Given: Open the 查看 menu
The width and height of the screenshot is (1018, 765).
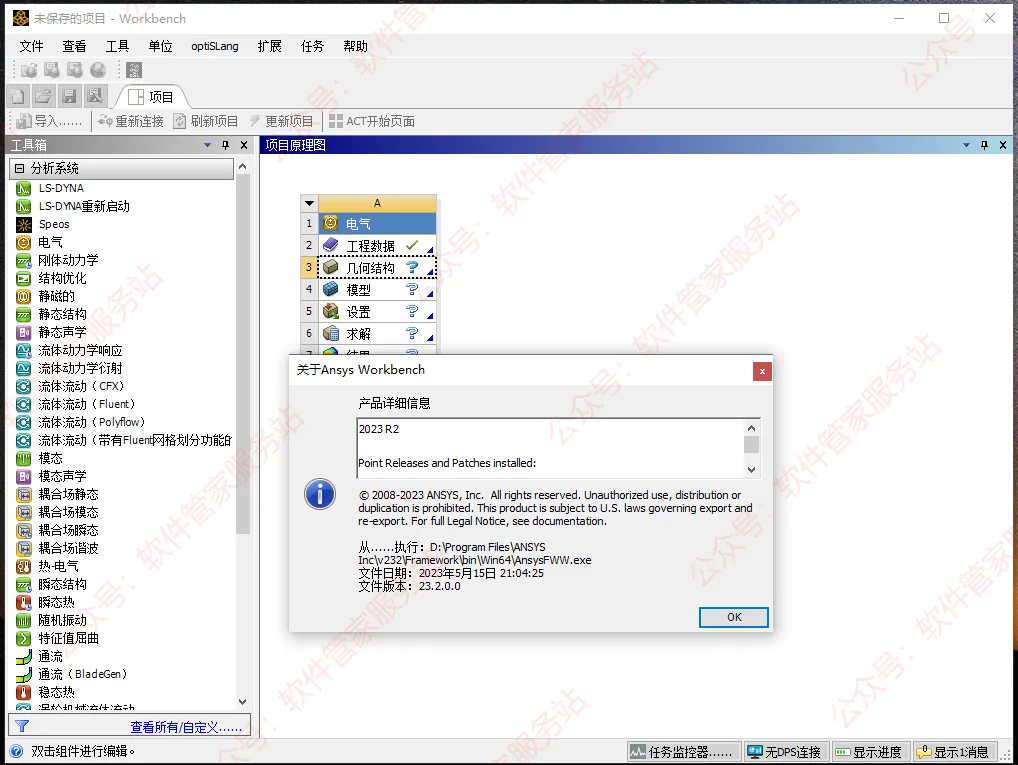Looking at the screenshot, I should click(x=74, y=46).
